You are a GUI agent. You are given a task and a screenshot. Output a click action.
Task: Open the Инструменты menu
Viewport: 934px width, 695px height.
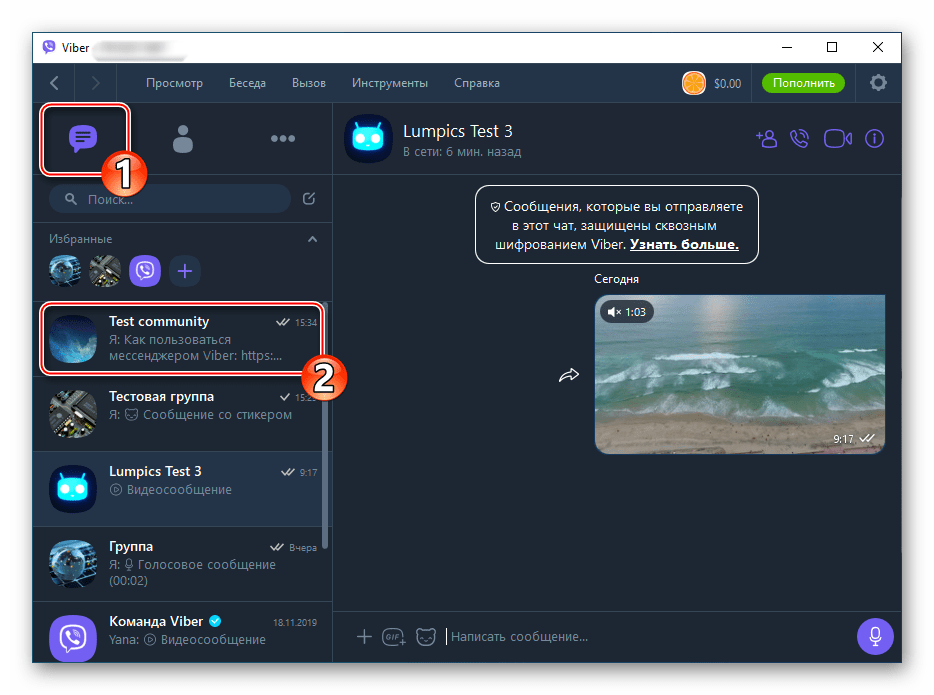click(x=390, y=83)
